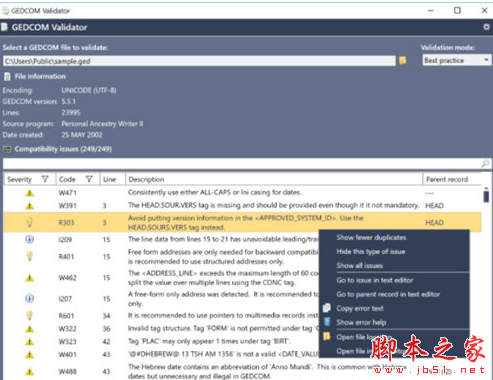This screenshot has height=380, width=493.
Task: Click the GEDCOM file path field
Action: (199, 61)
